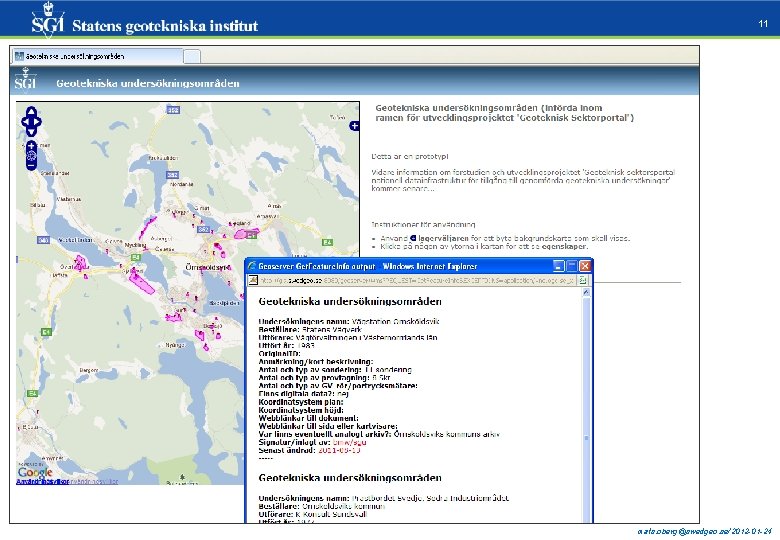The width and height of the screenshot is (780, 540).
Task: Pan the map right with the arrow control
Action: 37,121
